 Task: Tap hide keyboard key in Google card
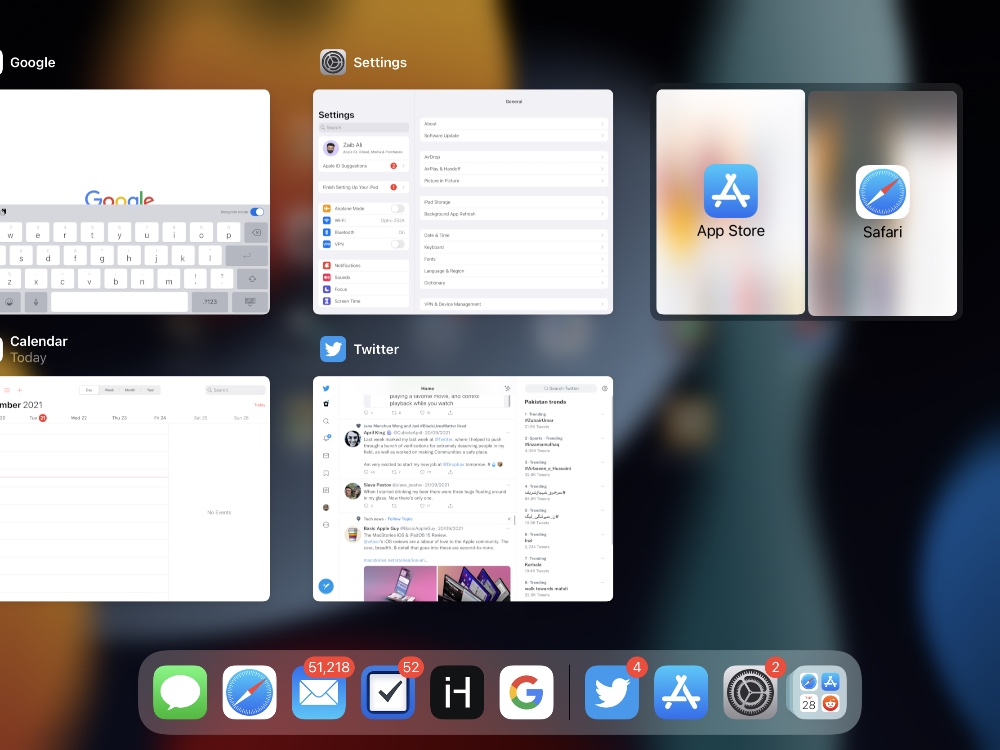[250, 302]
